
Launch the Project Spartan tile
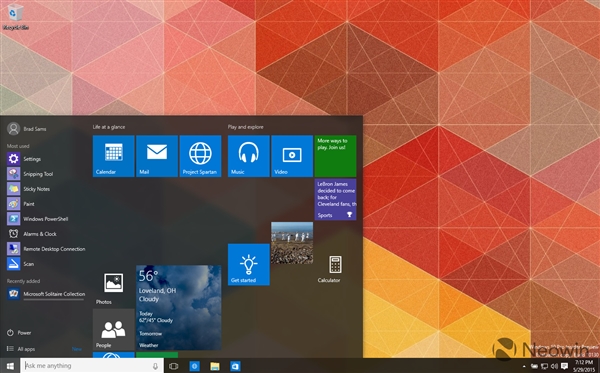tap(201, 156)
